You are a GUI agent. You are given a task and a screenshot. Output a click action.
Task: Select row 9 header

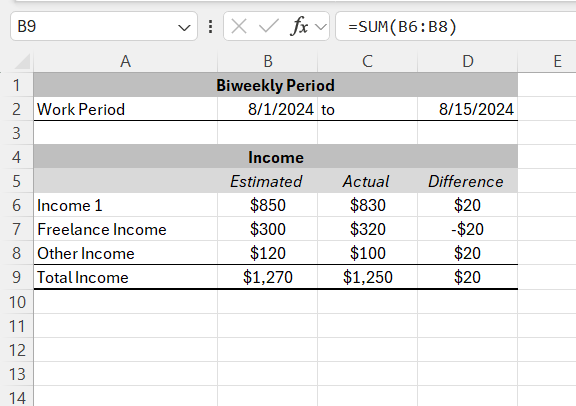click(17, 277)
